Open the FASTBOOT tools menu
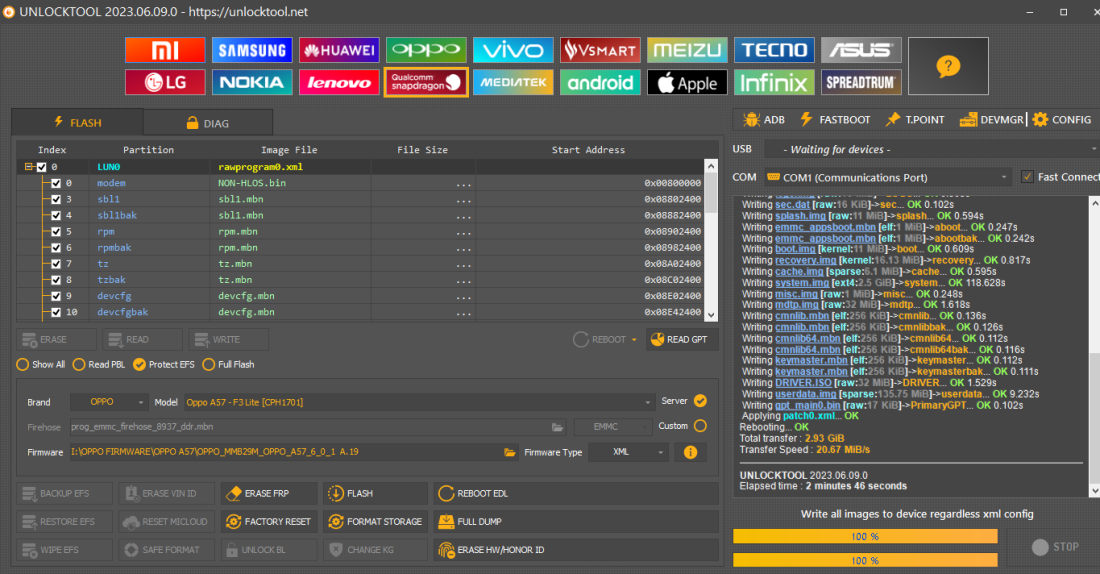The image size is (1100, 574). click(x=835, y=119)
